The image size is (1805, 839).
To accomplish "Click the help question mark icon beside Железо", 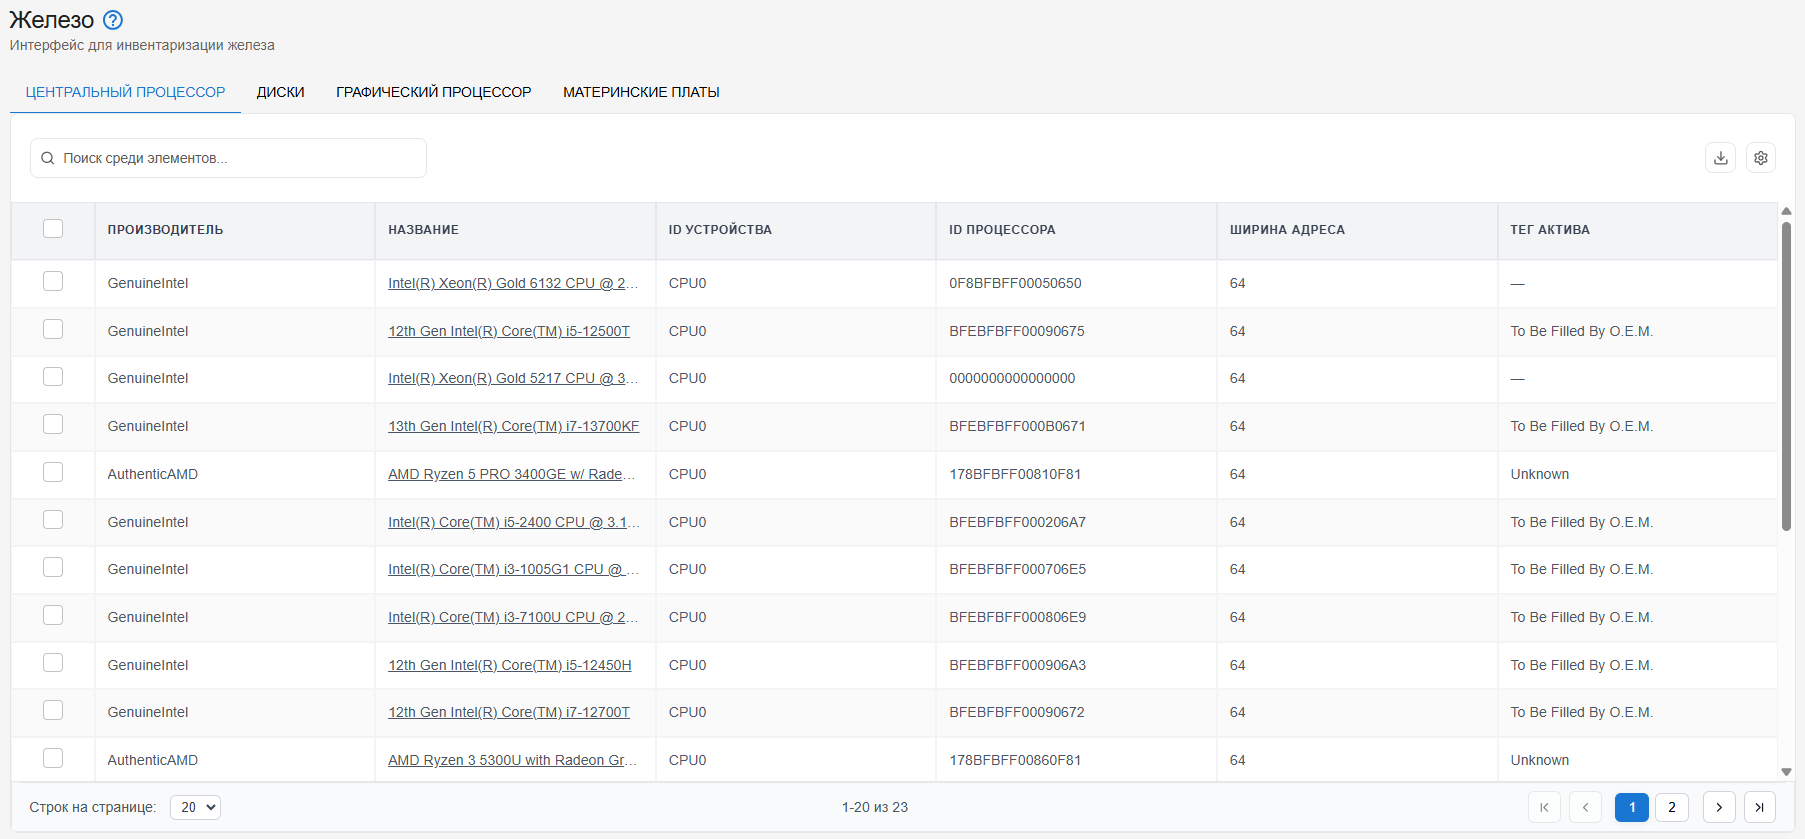I will point(113,20).
